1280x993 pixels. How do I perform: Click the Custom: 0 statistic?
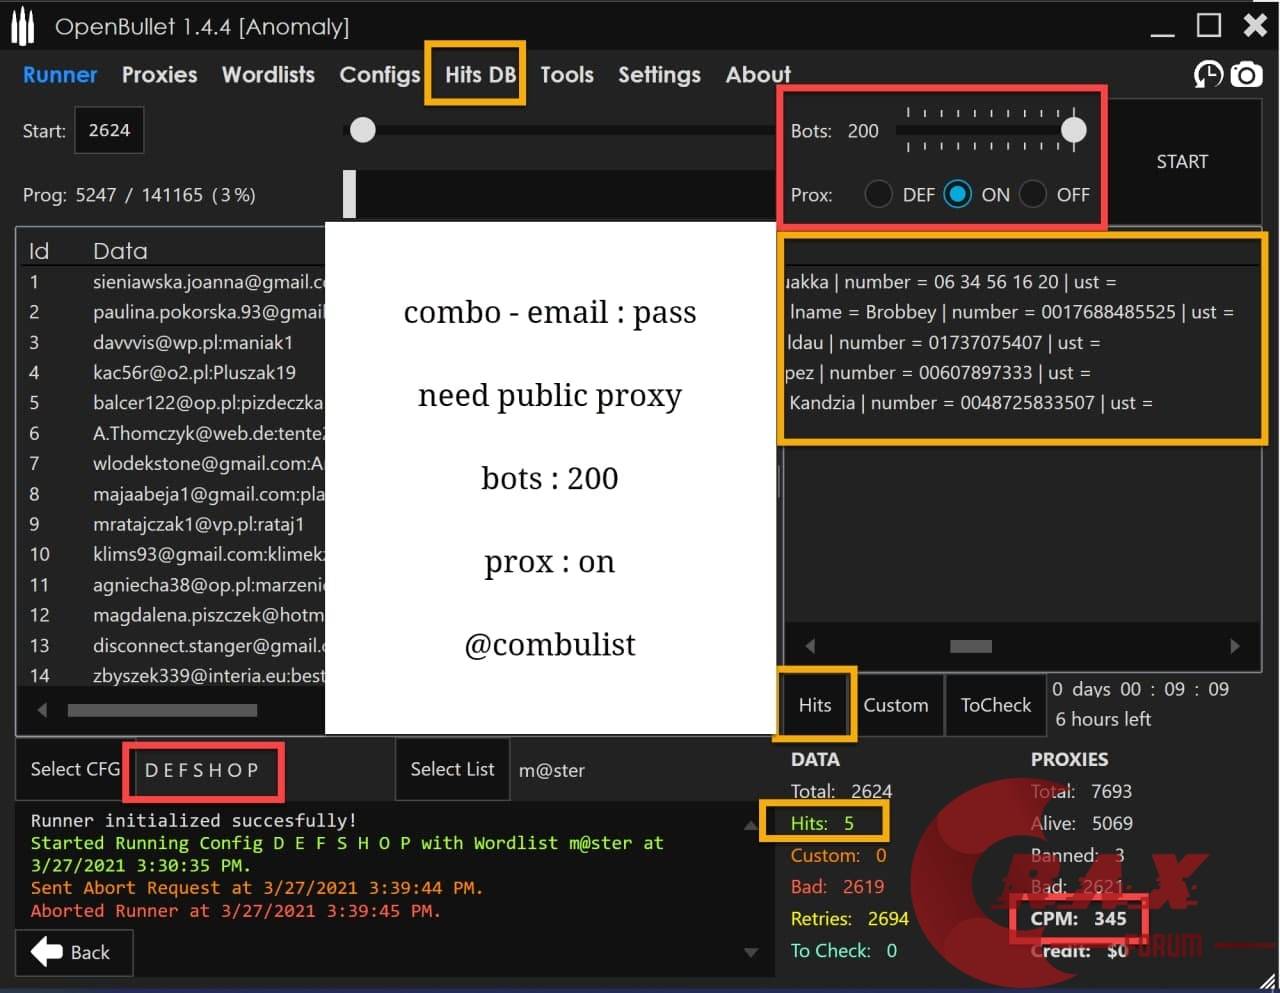[x=838, y=855]
